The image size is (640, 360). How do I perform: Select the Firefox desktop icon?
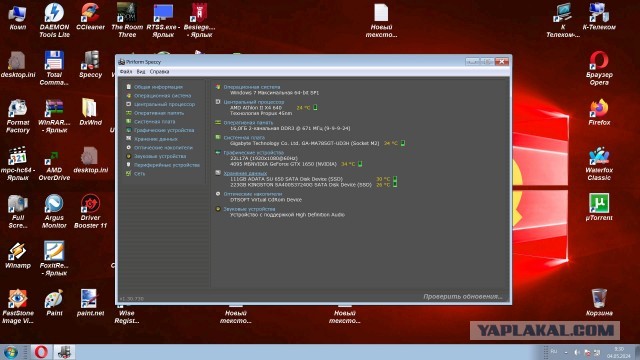pyautogui.click(x=599, y=112)
